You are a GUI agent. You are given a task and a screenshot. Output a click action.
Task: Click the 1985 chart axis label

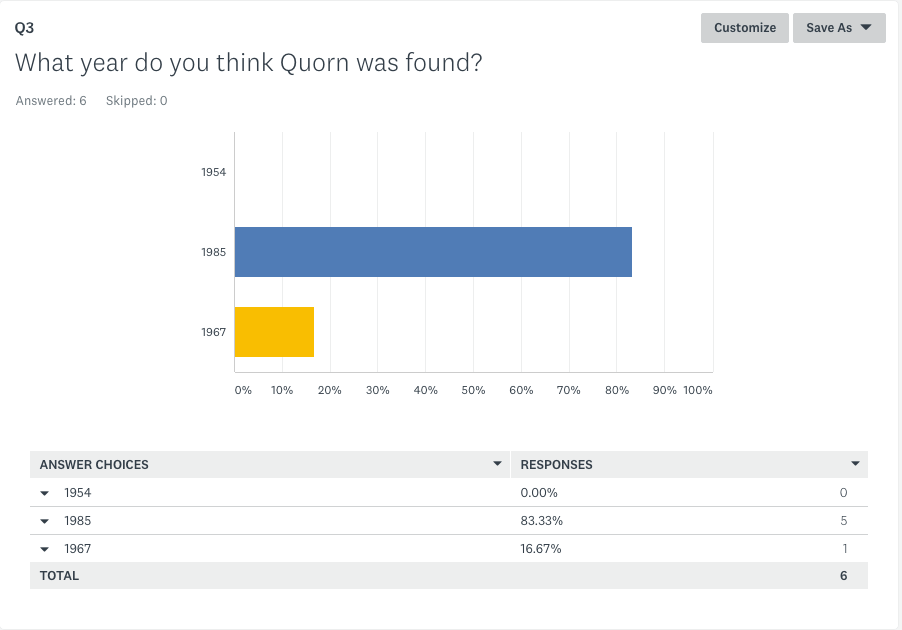[x=213, y=252]
